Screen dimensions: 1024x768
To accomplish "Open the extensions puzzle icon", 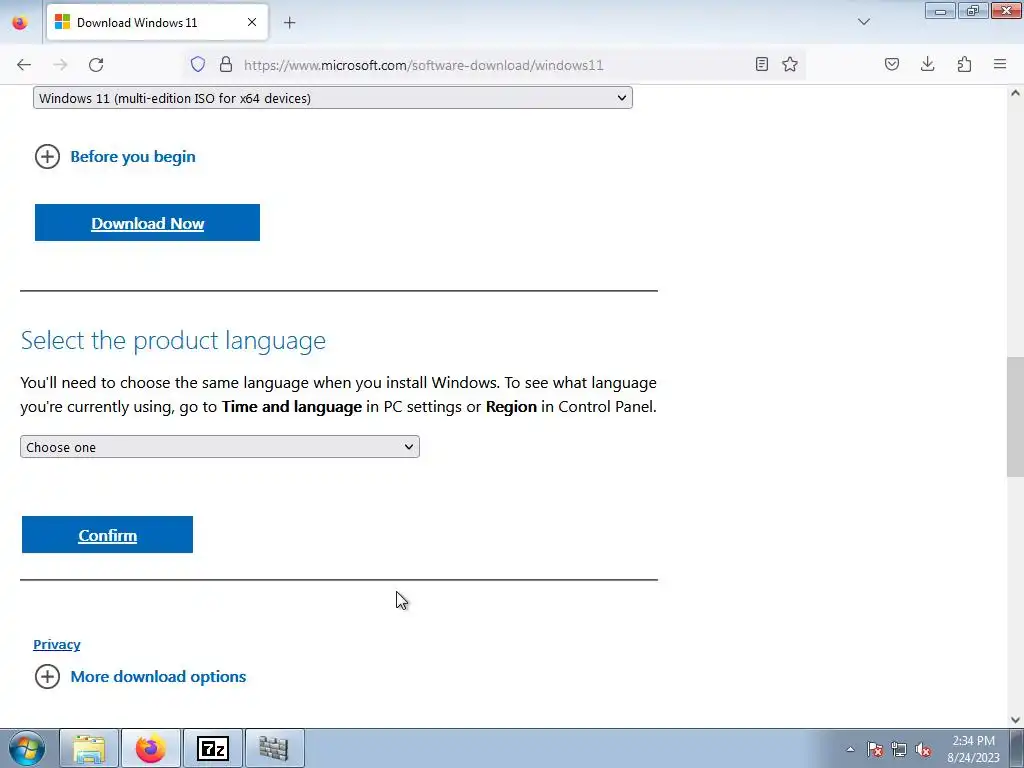I will (x=965, y=64).
